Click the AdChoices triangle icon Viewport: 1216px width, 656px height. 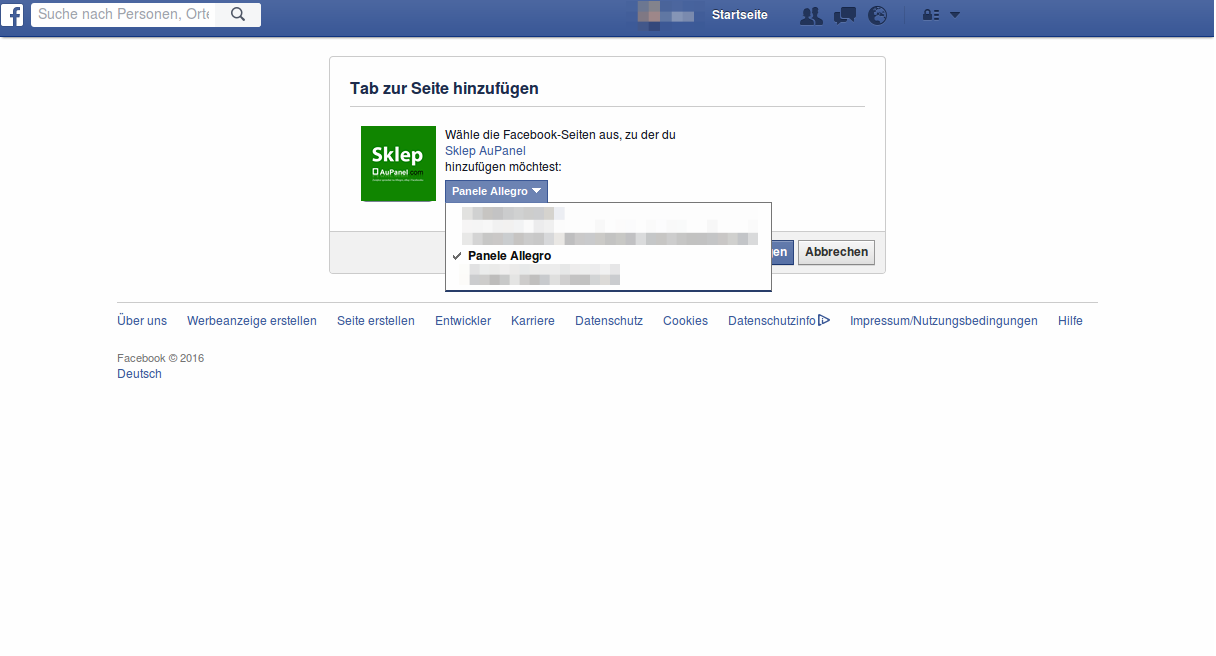click(x=824, y=320)
